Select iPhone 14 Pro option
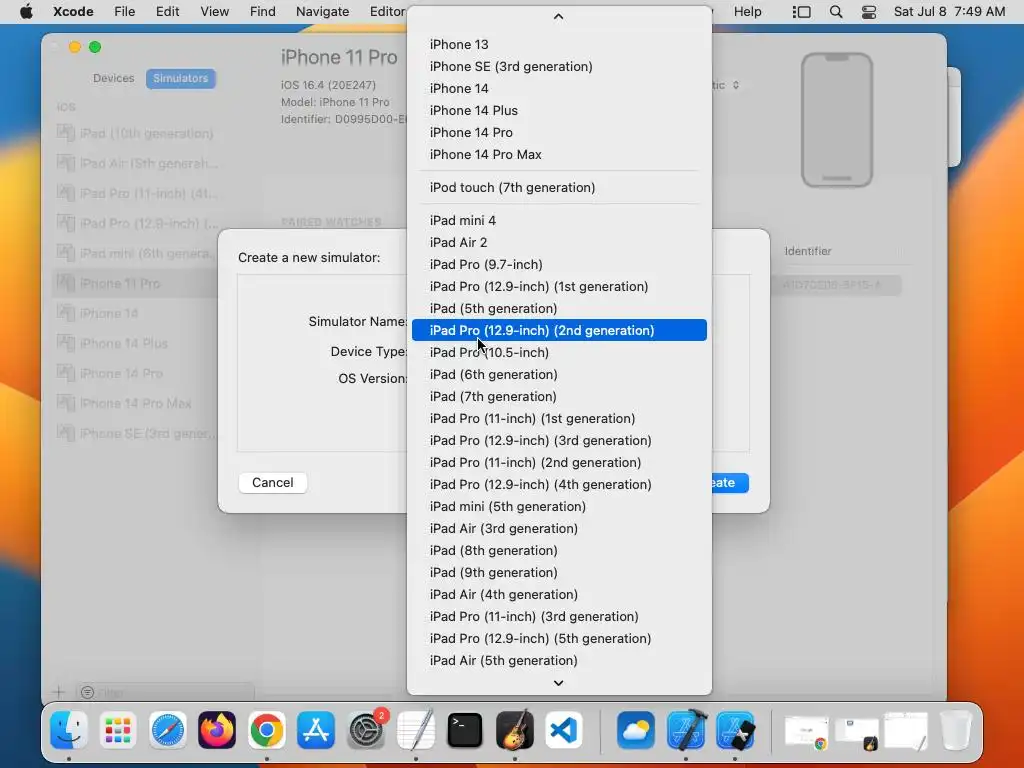 point(559,133)
